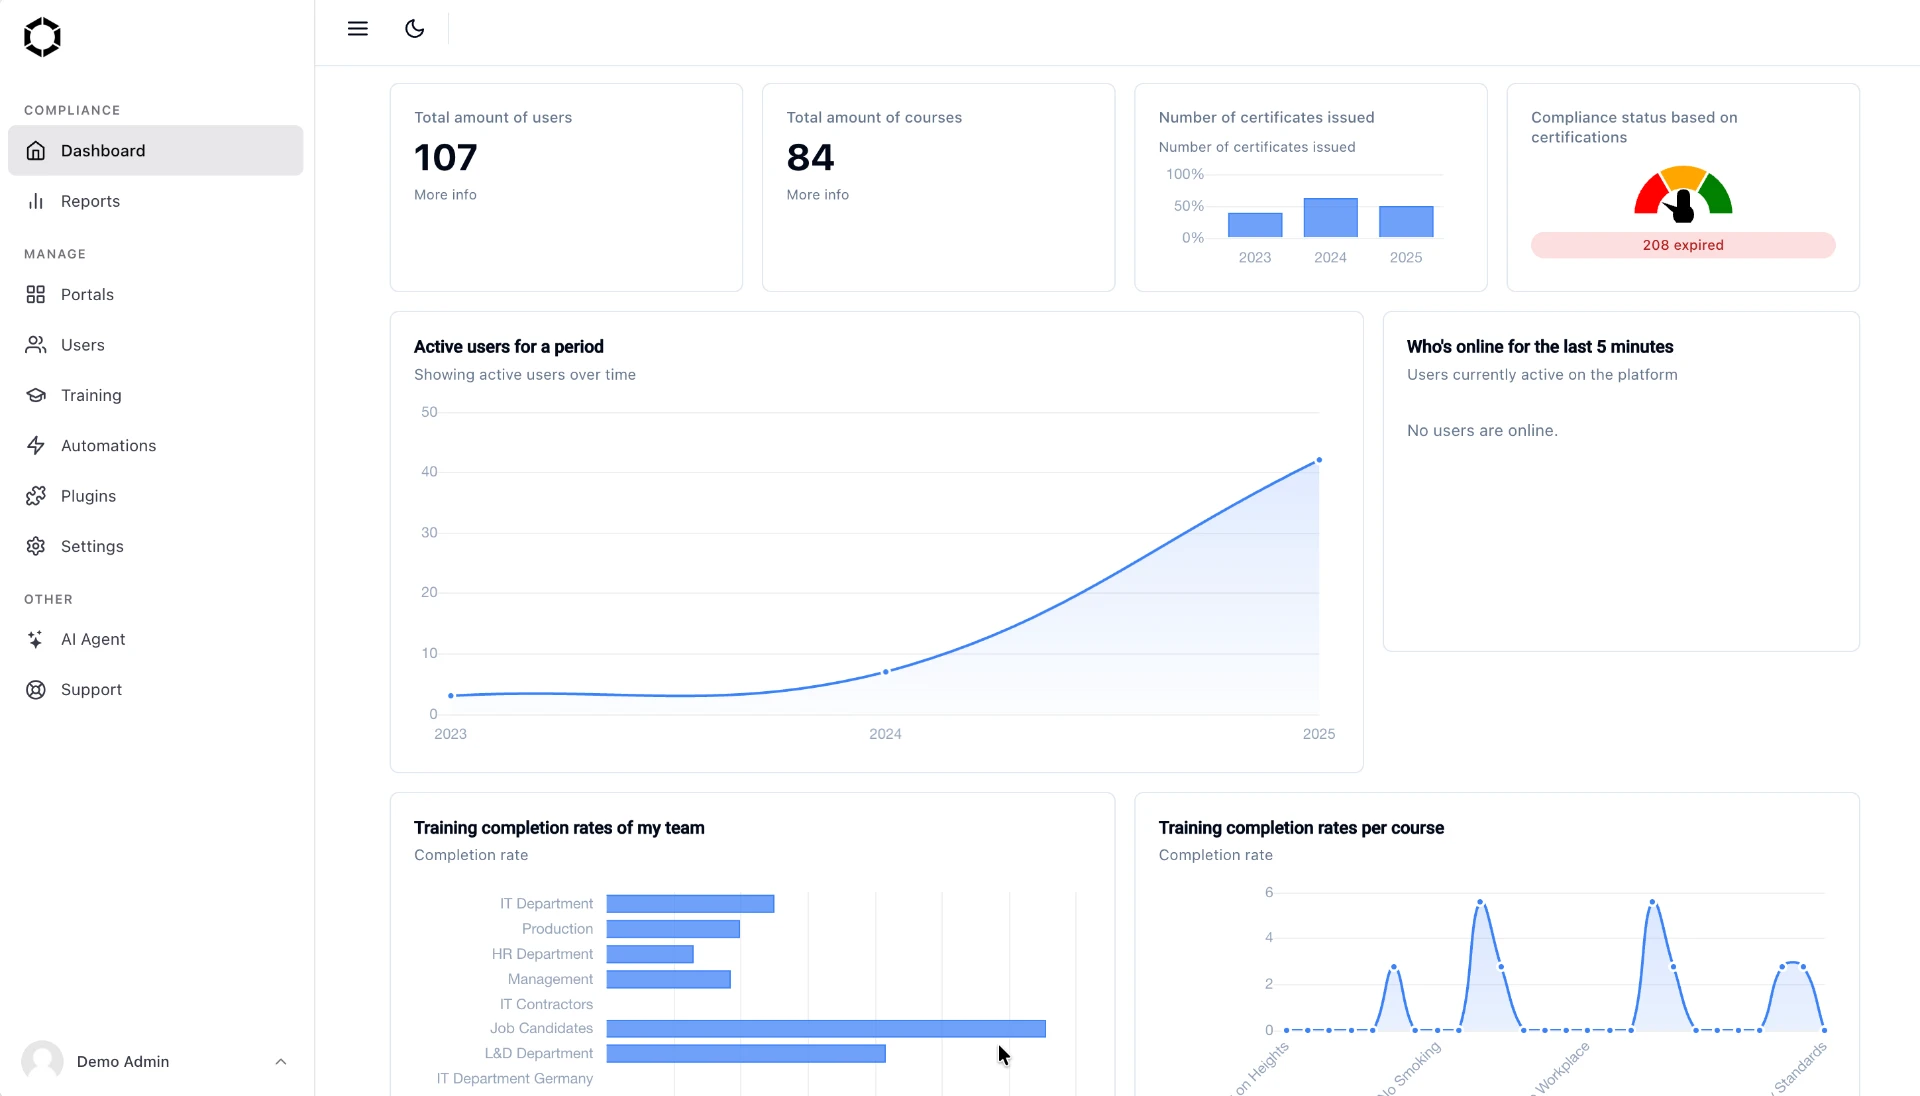
Task: Select the 2025 certificates bar
Action: coord(1406,222)
